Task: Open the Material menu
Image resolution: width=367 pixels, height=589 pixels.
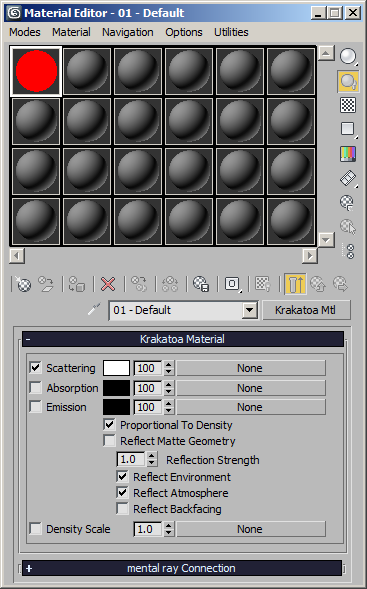Action: point(71,32)
